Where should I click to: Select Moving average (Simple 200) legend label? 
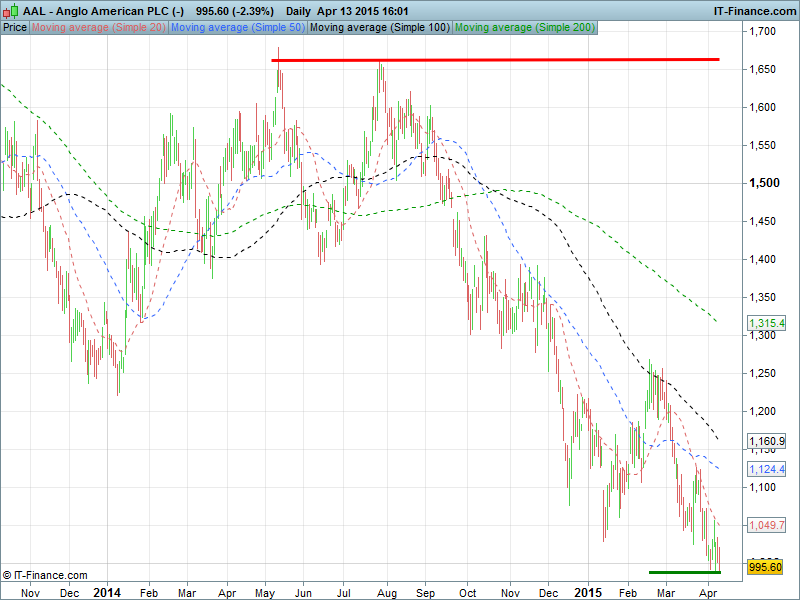click(x=524, y=28)
